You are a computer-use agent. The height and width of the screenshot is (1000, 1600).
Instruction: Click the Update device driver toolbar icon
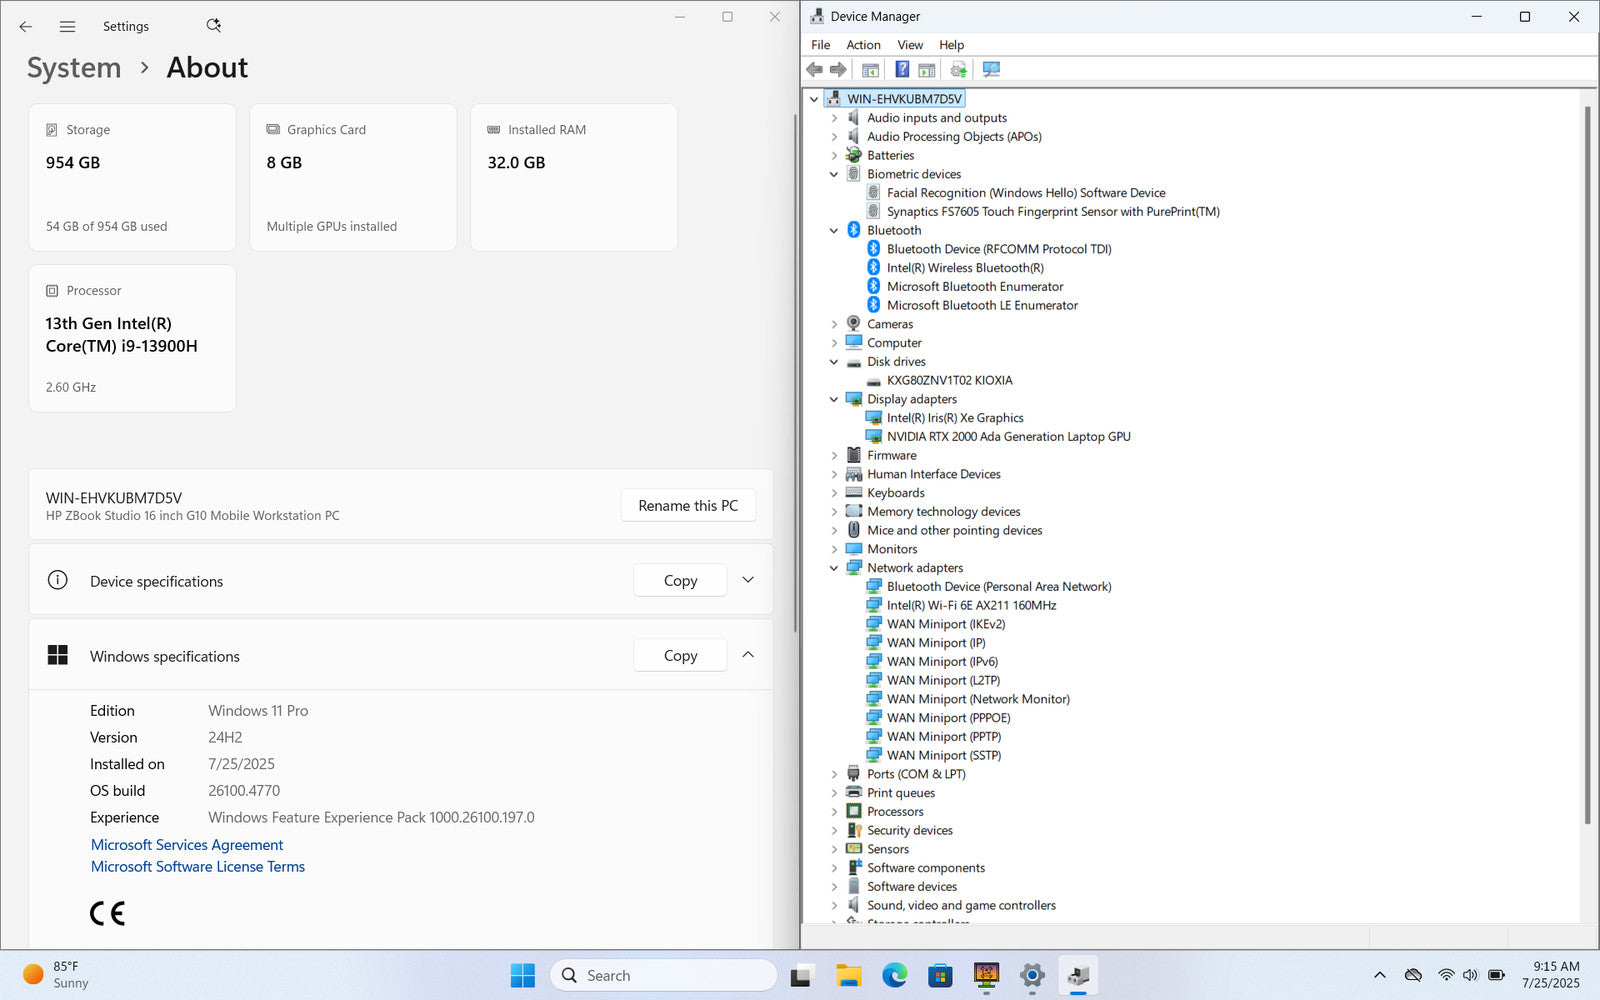click(x=958, y=70)
